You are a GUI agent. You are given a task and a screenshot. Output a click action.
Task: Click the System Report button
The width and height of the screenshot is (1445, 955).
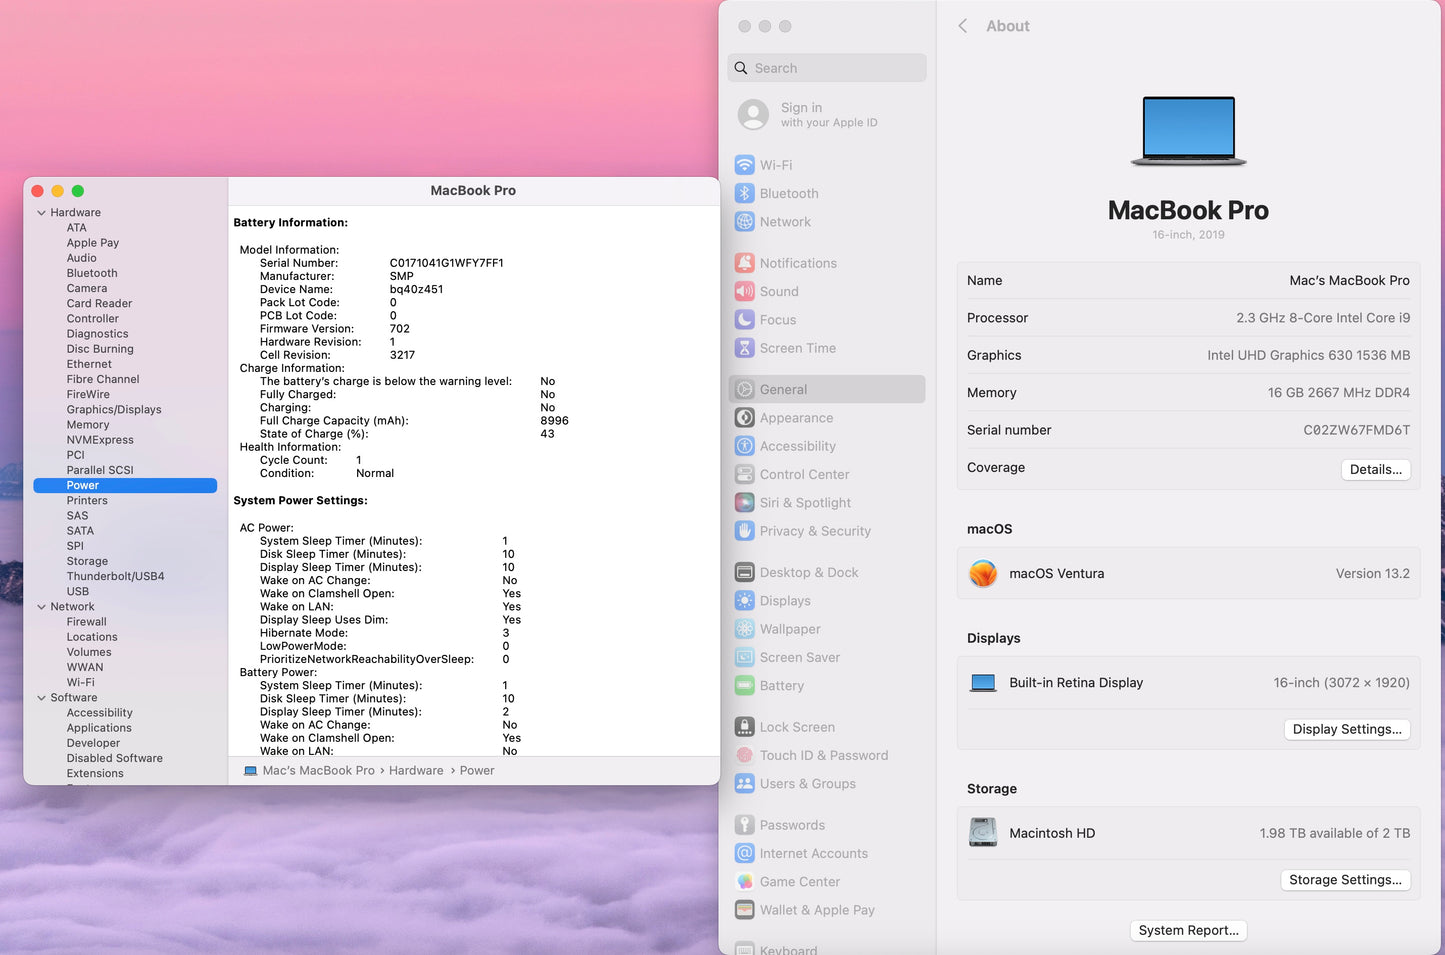pyautogui.click(x=1188, y=930)
